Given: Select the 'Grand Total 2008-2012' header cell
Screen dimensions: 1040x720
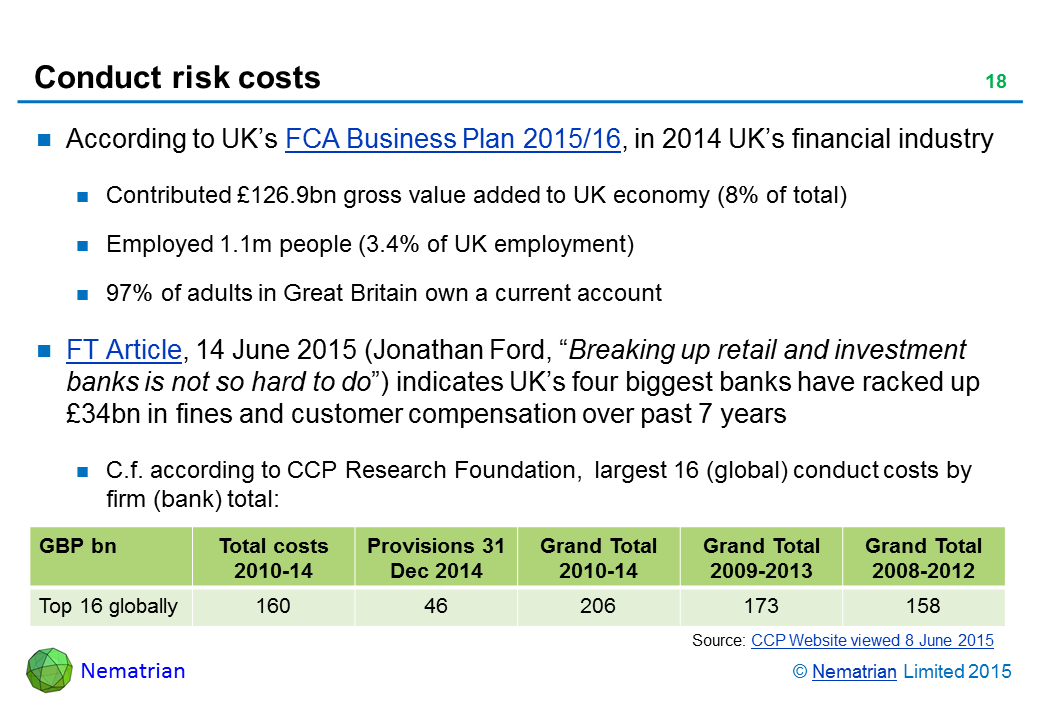Looking at the screenshot, I should click(923, 558).
